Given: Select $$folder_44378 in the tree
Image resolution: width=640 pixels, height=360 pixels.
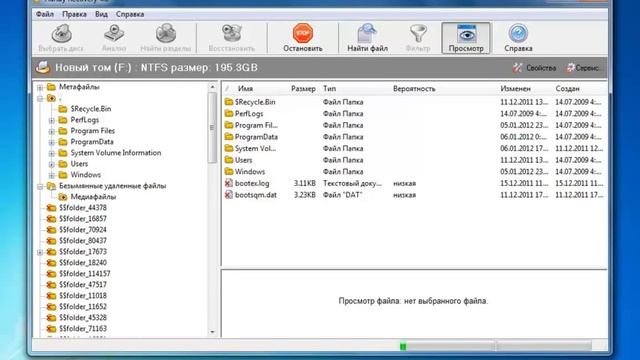Looking at the screenshot, I should coord(83,208).
